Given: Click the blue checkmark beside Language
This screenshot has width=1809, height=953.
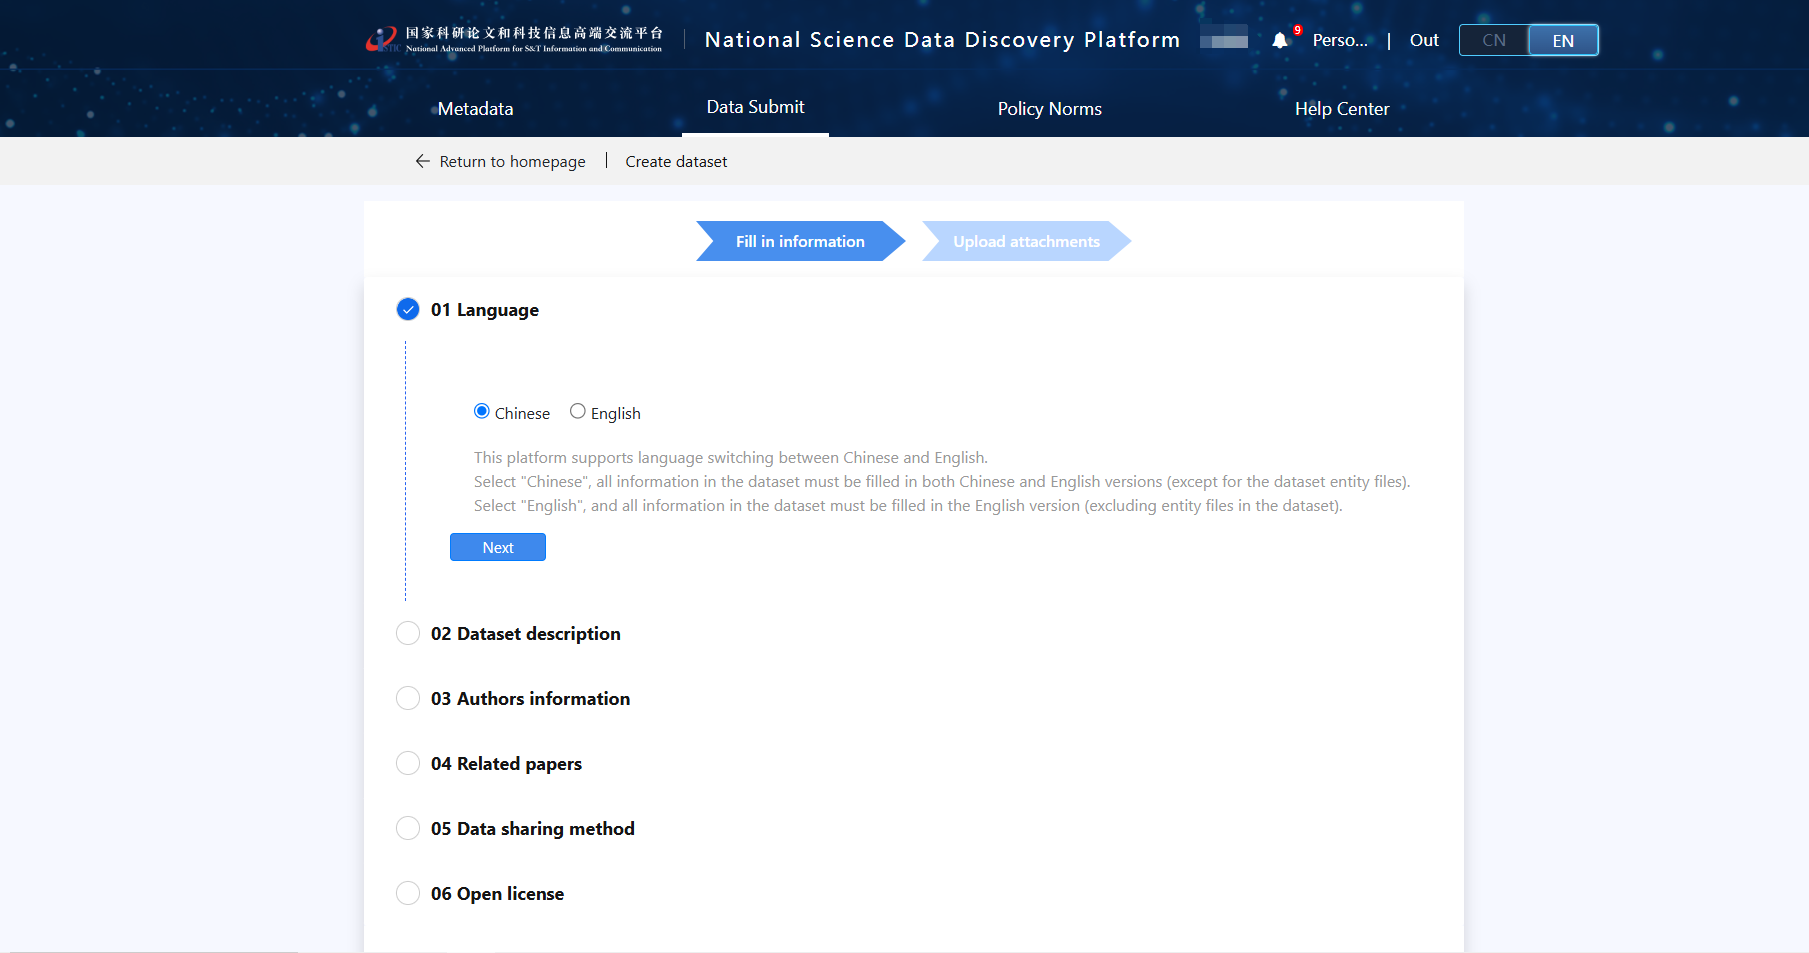Looking at the screenshot, I should pos(408,309).
